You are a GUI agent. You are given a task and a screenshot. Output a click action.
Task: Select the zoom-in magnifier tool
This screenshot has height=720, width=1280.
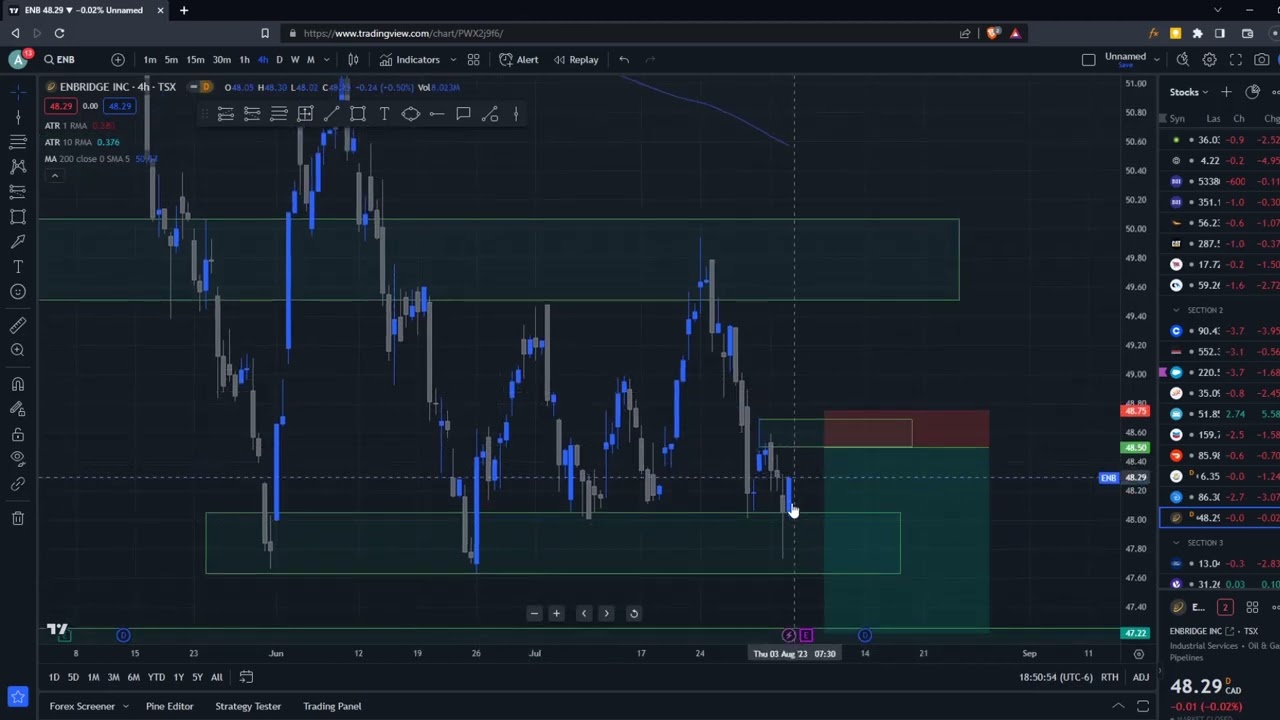(x=18, y=350)
